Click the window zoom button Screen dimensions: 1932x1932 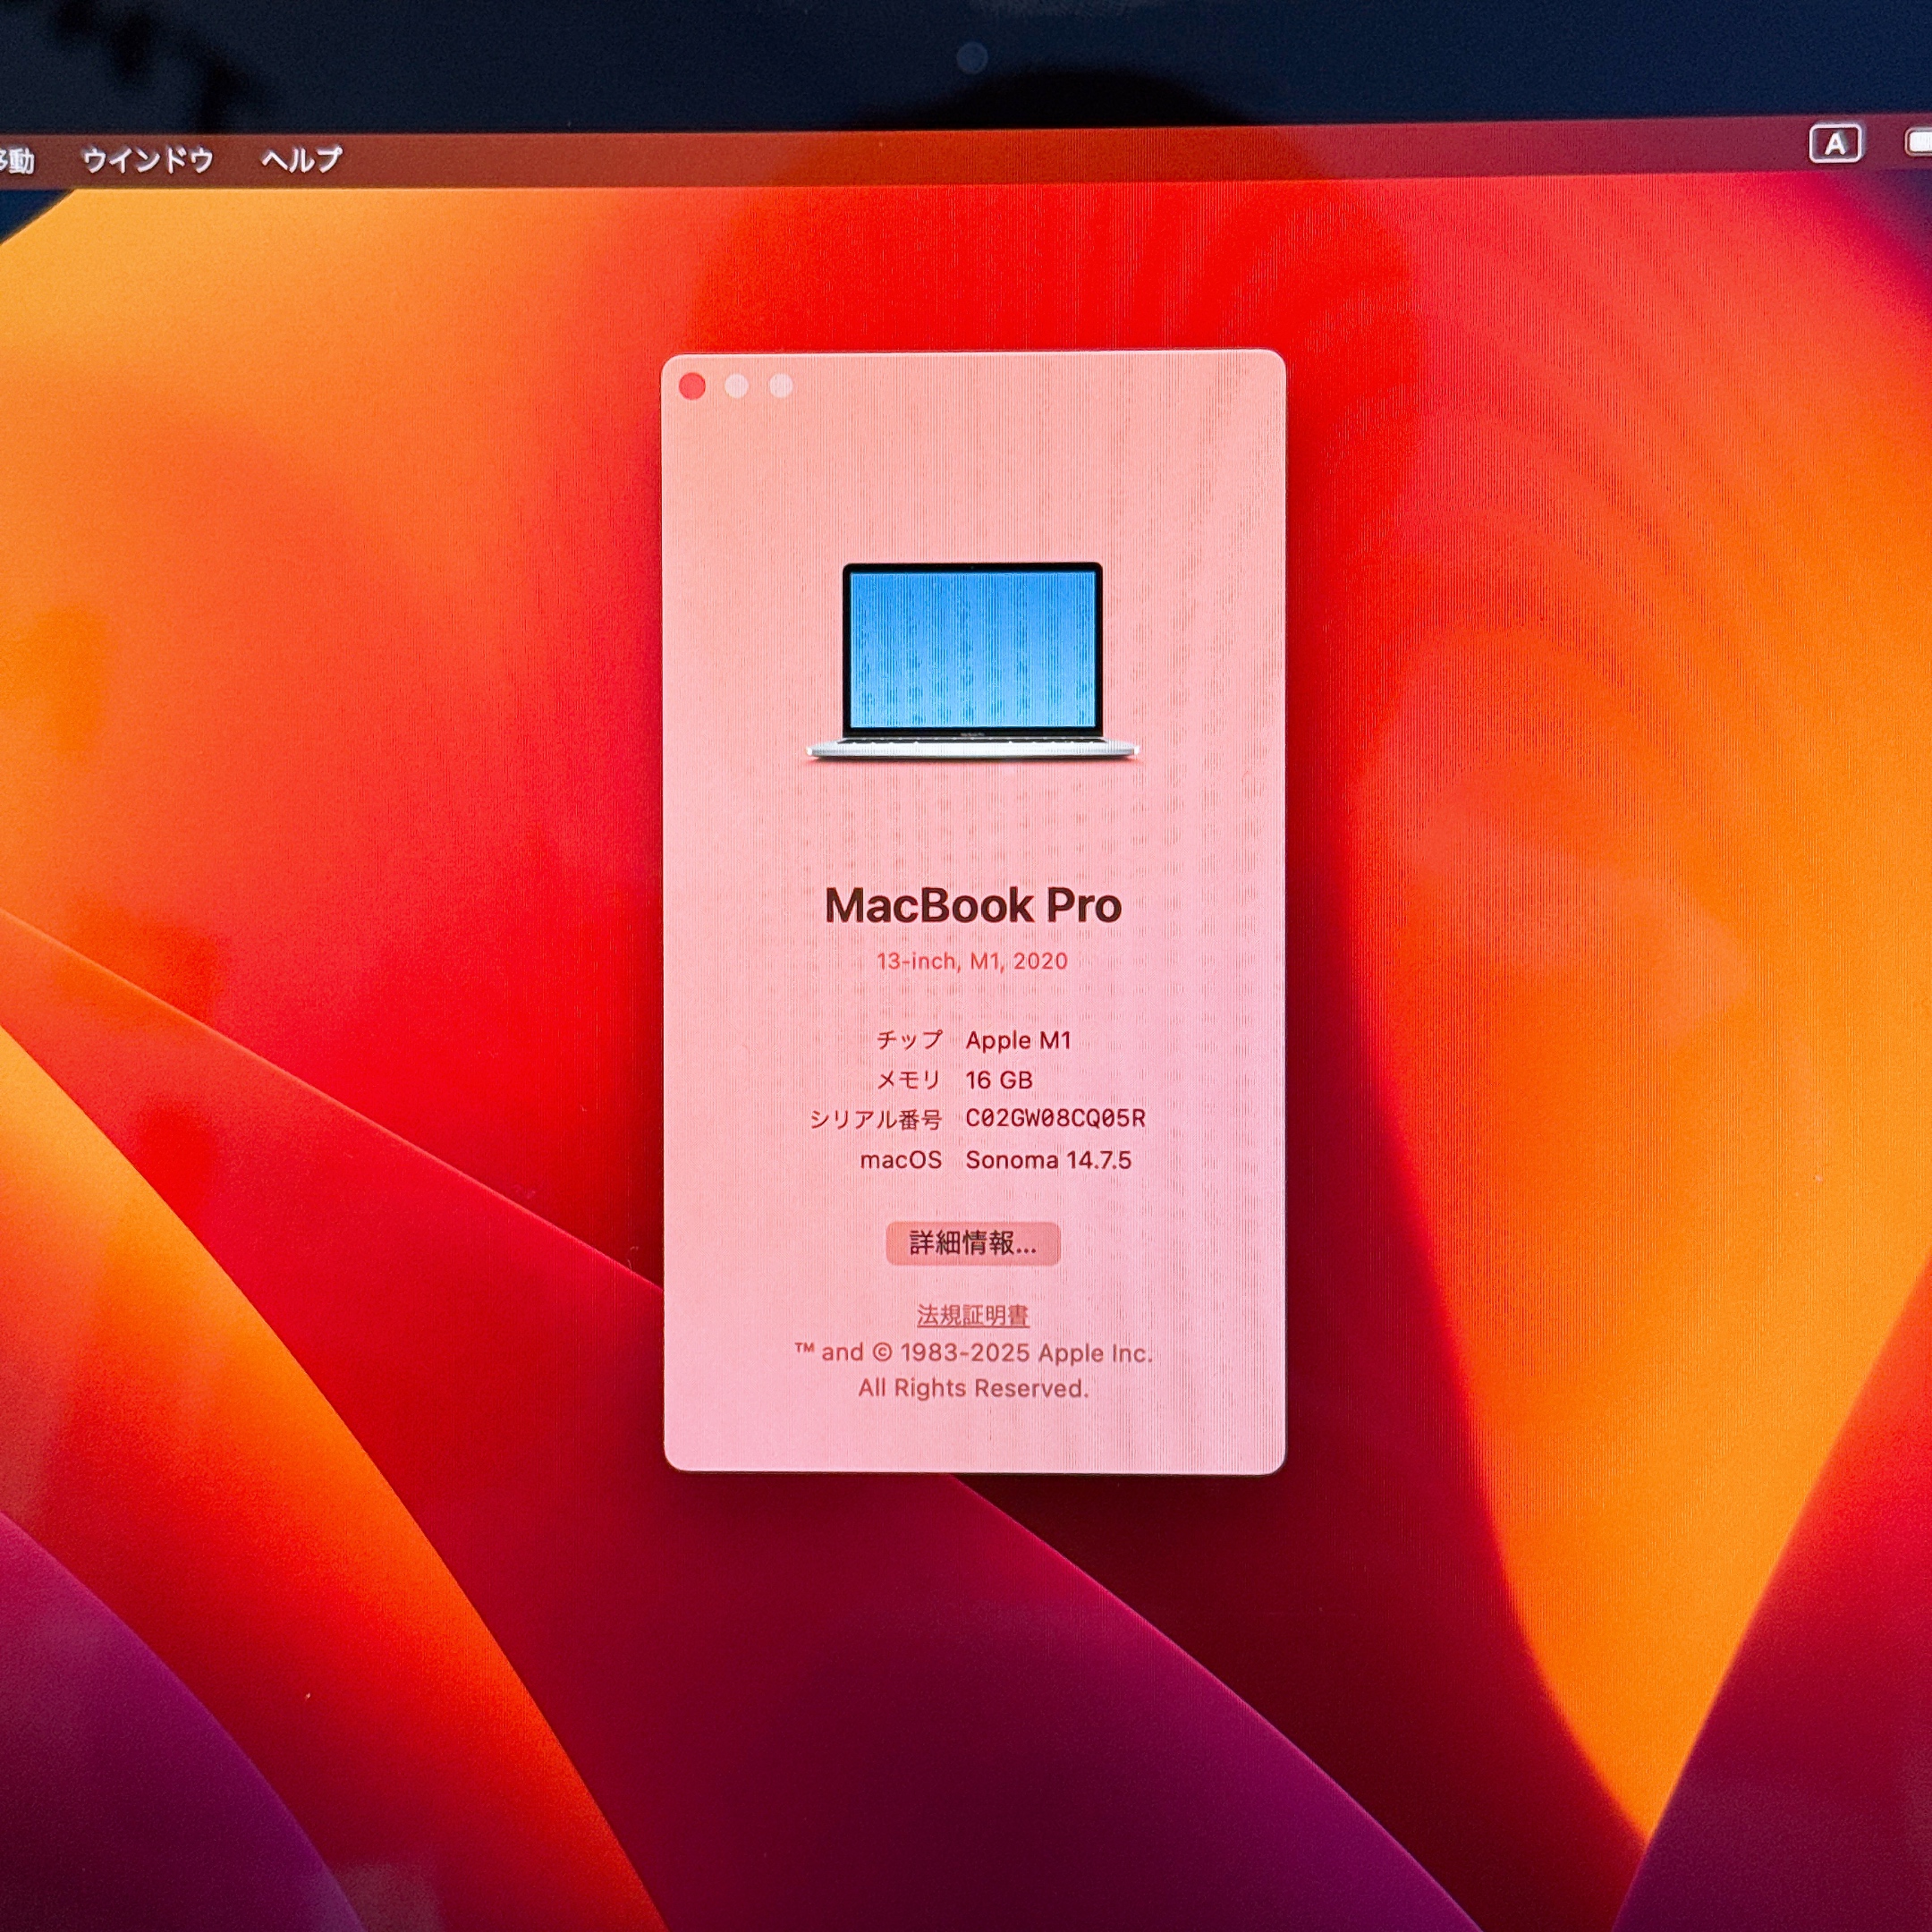coord(781,386)
